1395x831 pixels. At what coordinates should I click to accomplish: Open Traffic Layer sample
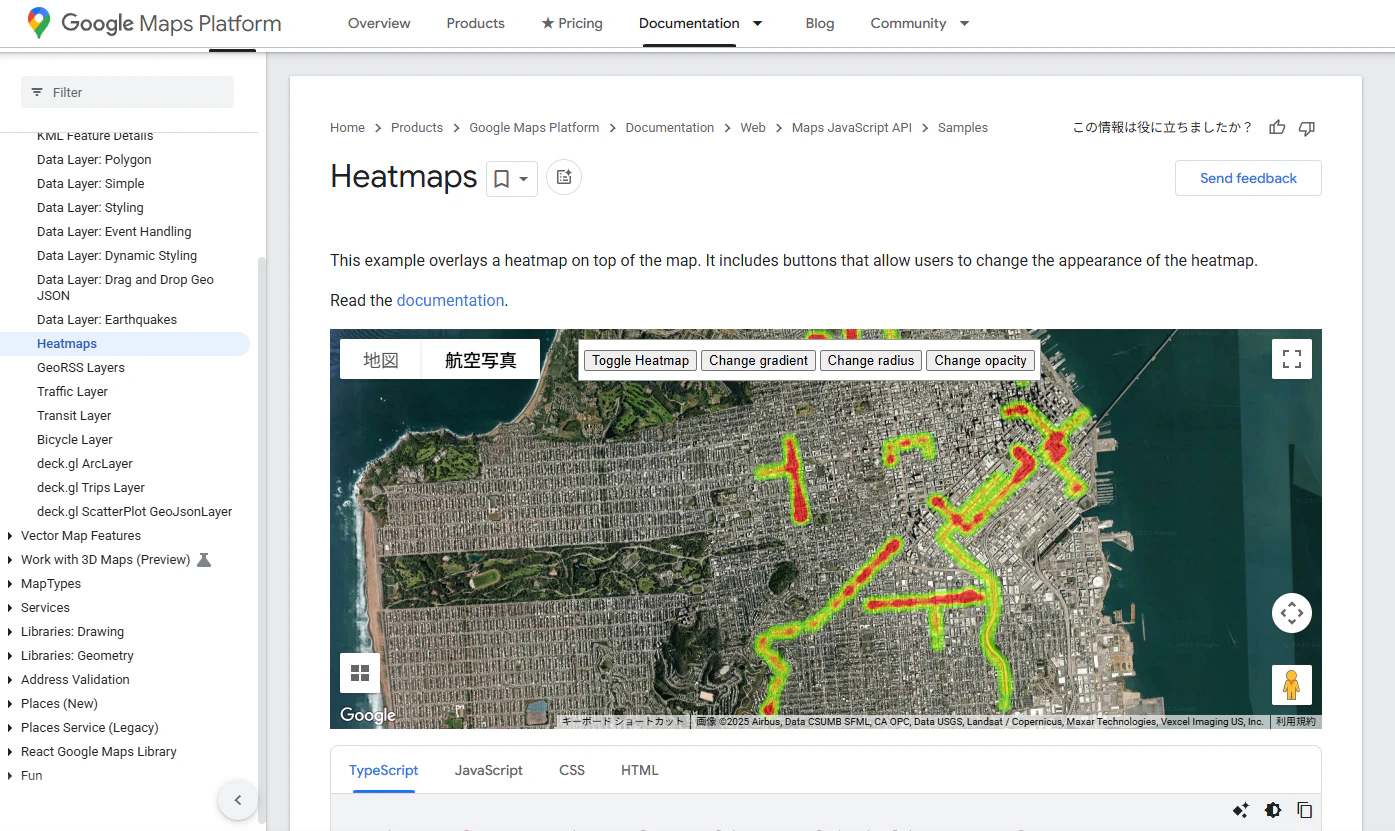(x=72, y=392)
